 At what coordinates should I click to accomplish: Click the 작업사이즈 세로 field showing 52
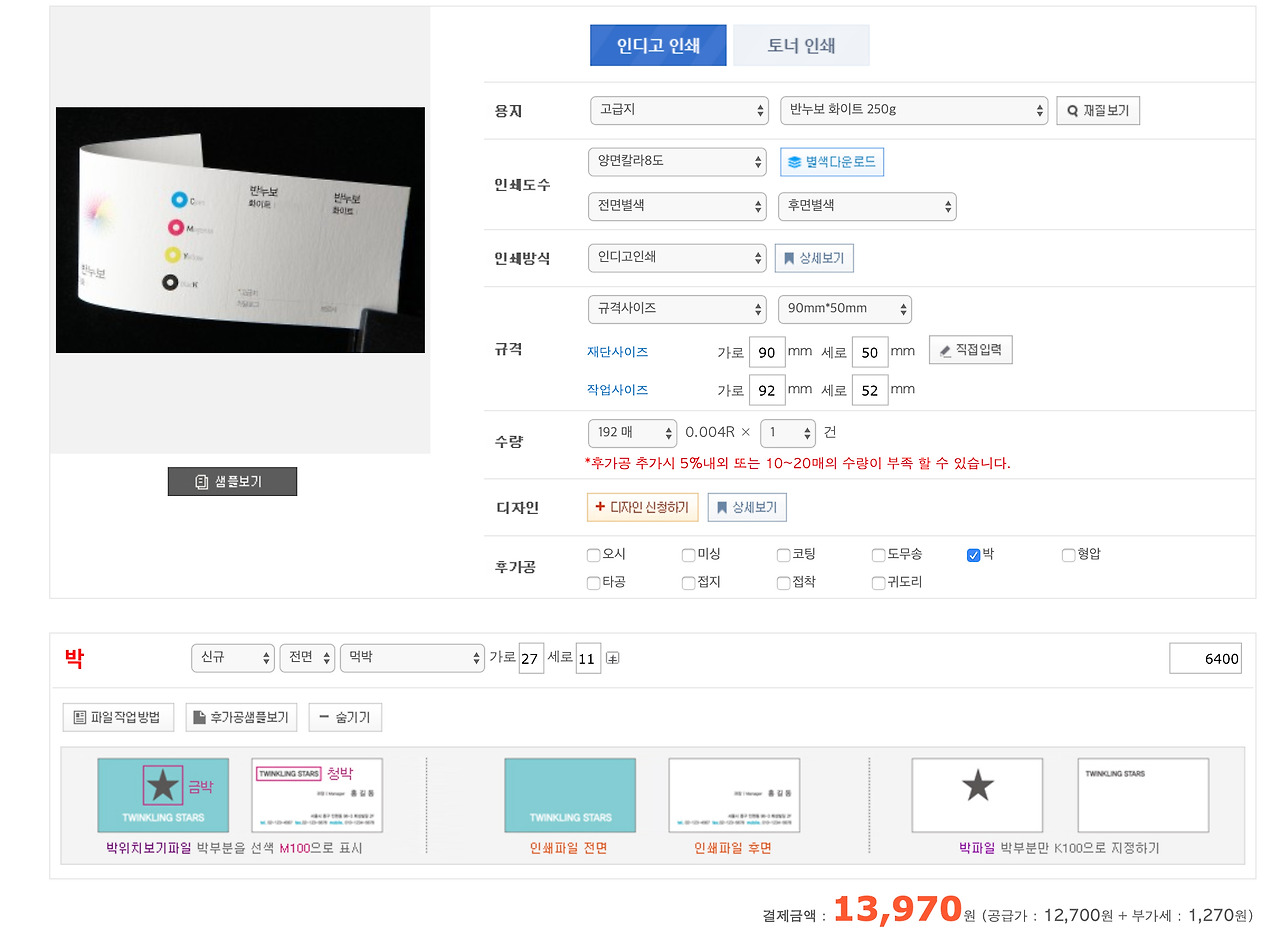click(x=870, y=390)
